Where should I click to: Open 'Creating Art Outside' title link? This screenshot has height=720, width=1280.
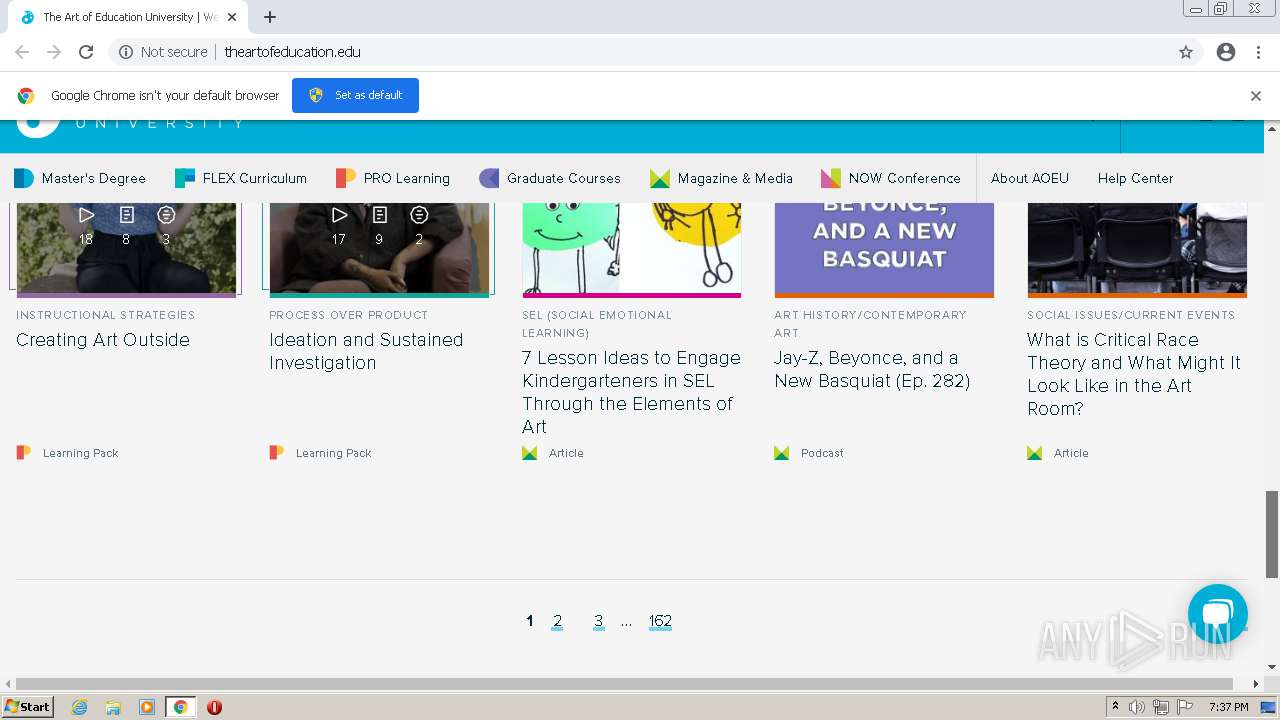click(x=103, y=340)
